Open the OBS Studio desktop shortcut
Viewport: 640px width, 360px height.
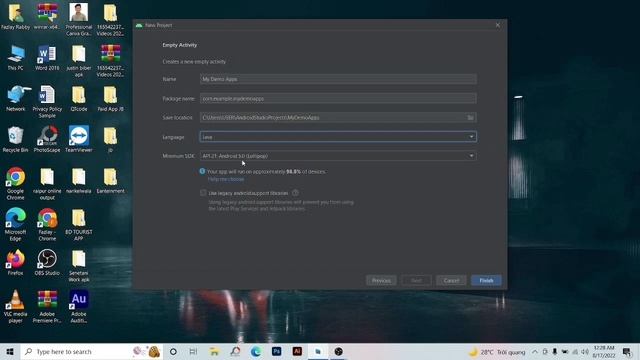point(47,262)
